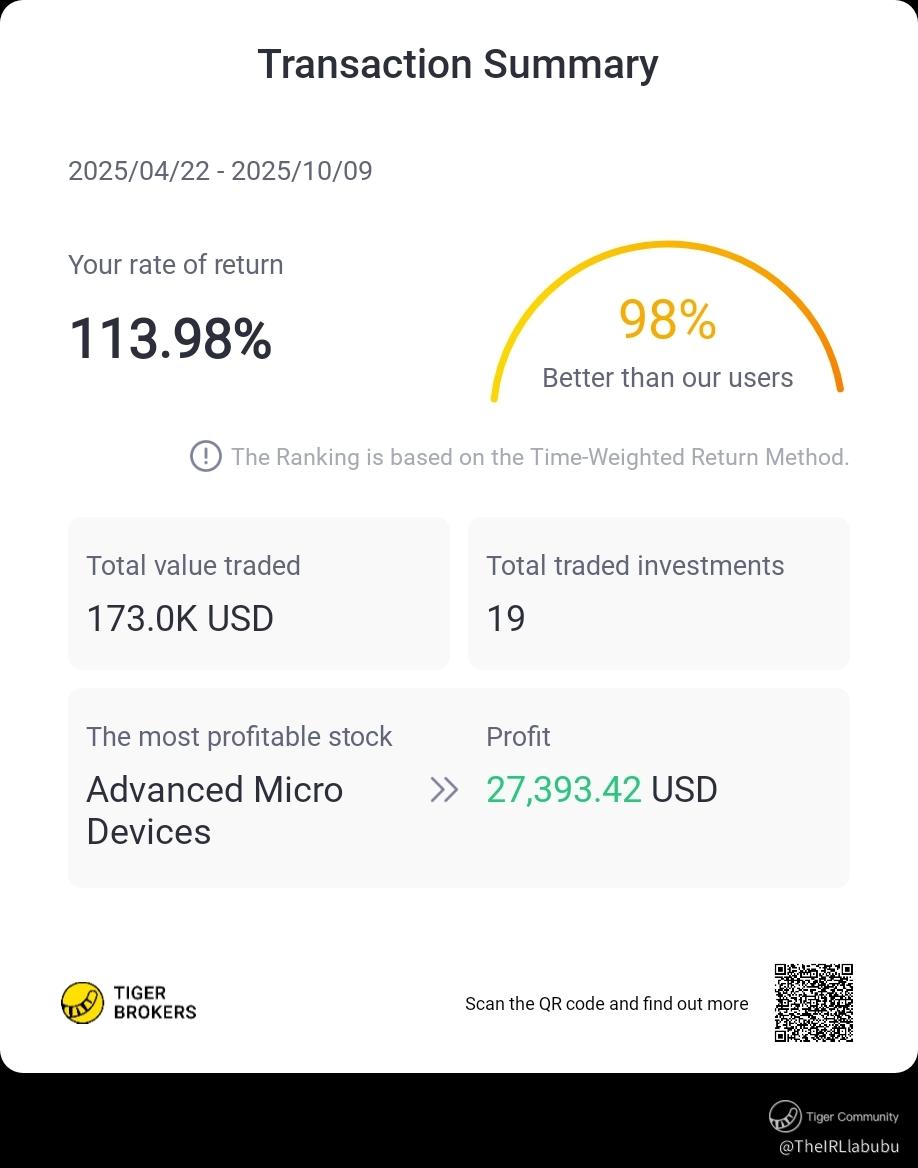
Task: Click the double chevron arrow before Profit
Action: tap(444, 790)
